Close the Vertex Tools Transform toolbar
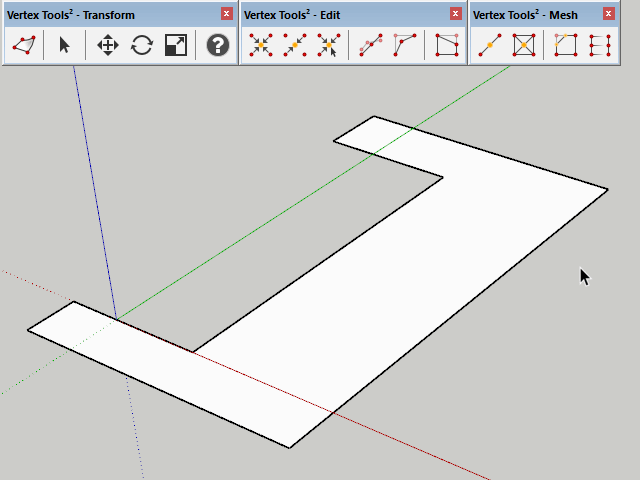640x480 pixels. (227, 14)
